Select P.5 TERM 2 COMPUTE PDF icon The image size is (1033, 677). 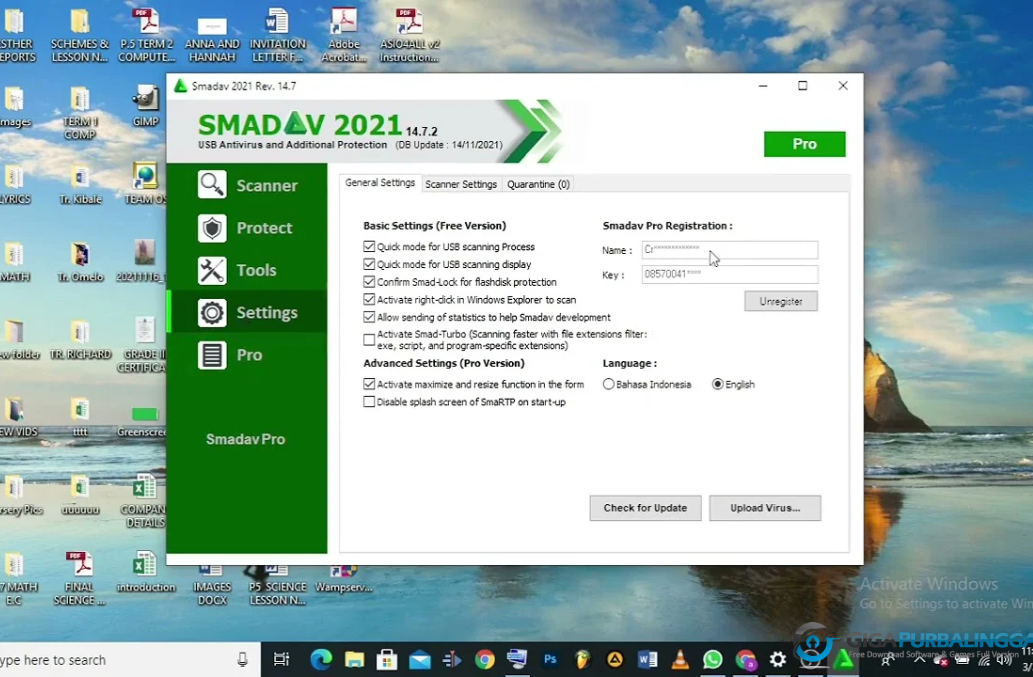coord(146,34)
